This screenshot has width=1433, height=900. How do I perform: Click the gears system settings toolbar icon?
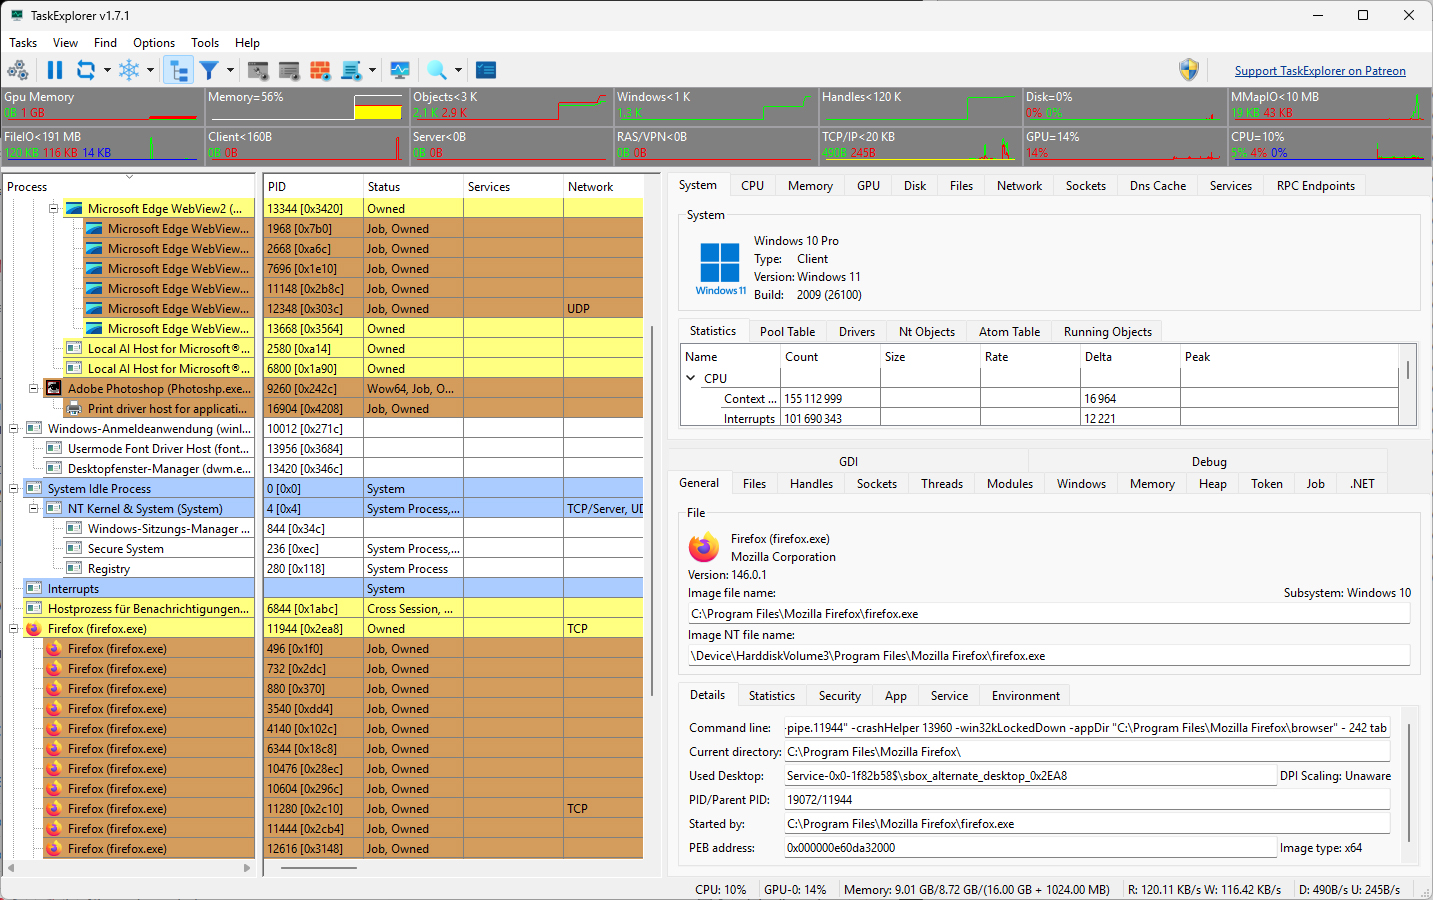18,70
